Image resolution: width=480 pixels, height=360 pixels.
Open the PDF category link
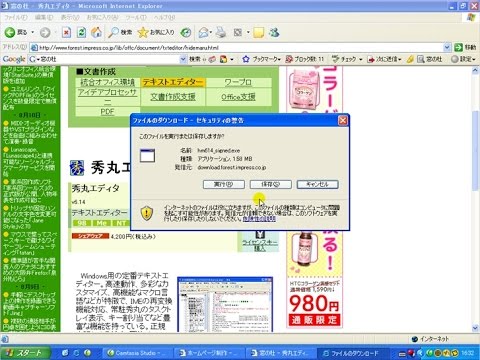(x=107, y=112)
